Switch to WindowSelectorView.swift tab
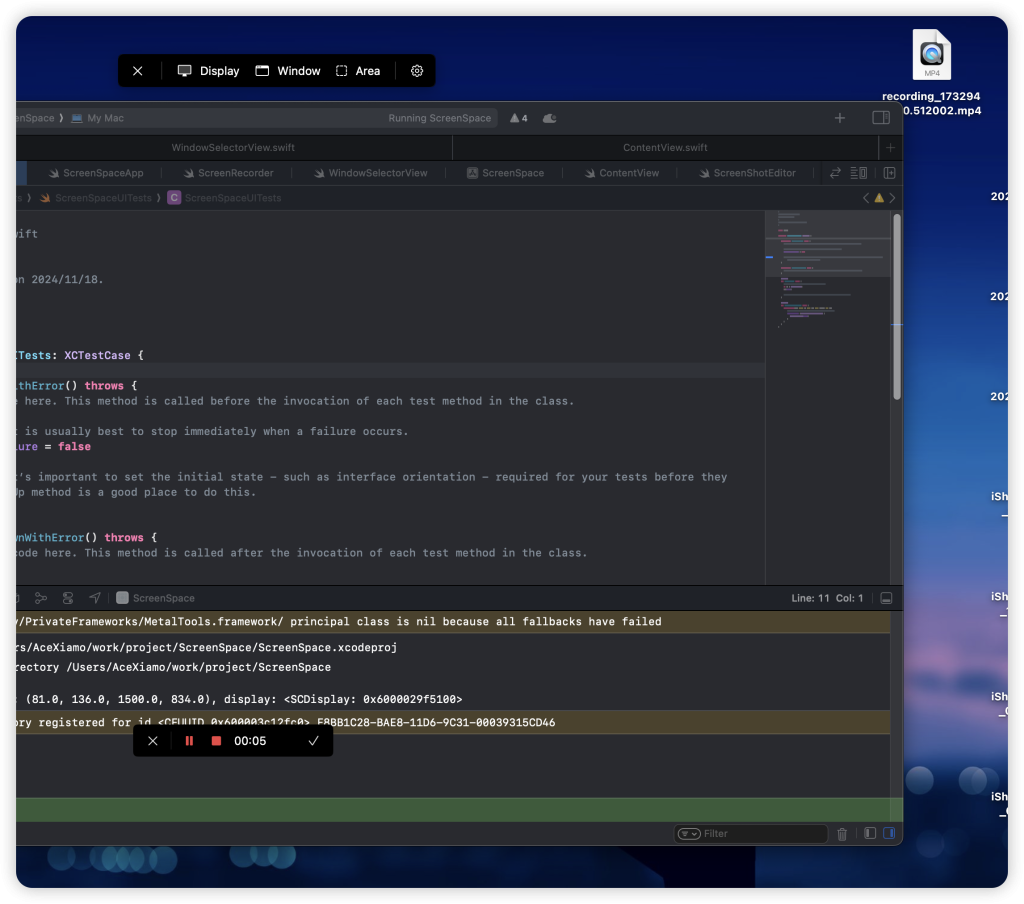Viewport: 1024px width, 904px height. click(233, 147)
